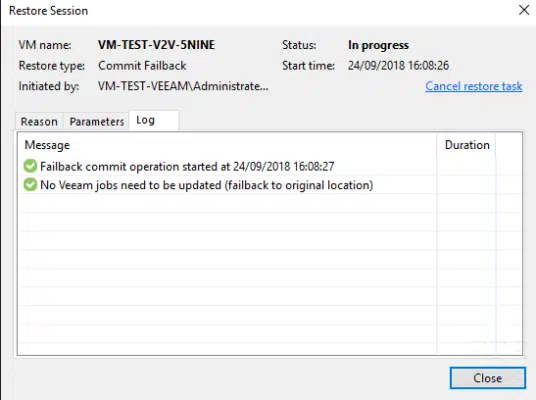
Task: Click the green success icon for Veeam jobs message
Action: (x=30, y=185)
